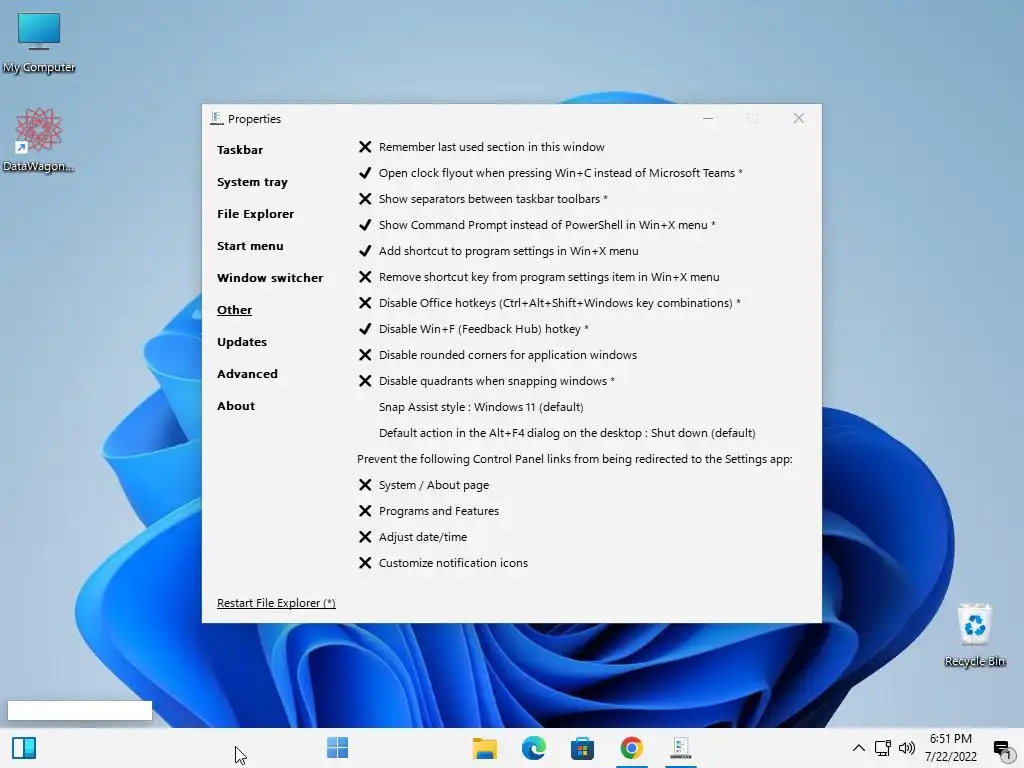Viewport: 1024px width, 768px height.
Task: Select the Recycle Bin icon
Action: click(x=974, y=635)
